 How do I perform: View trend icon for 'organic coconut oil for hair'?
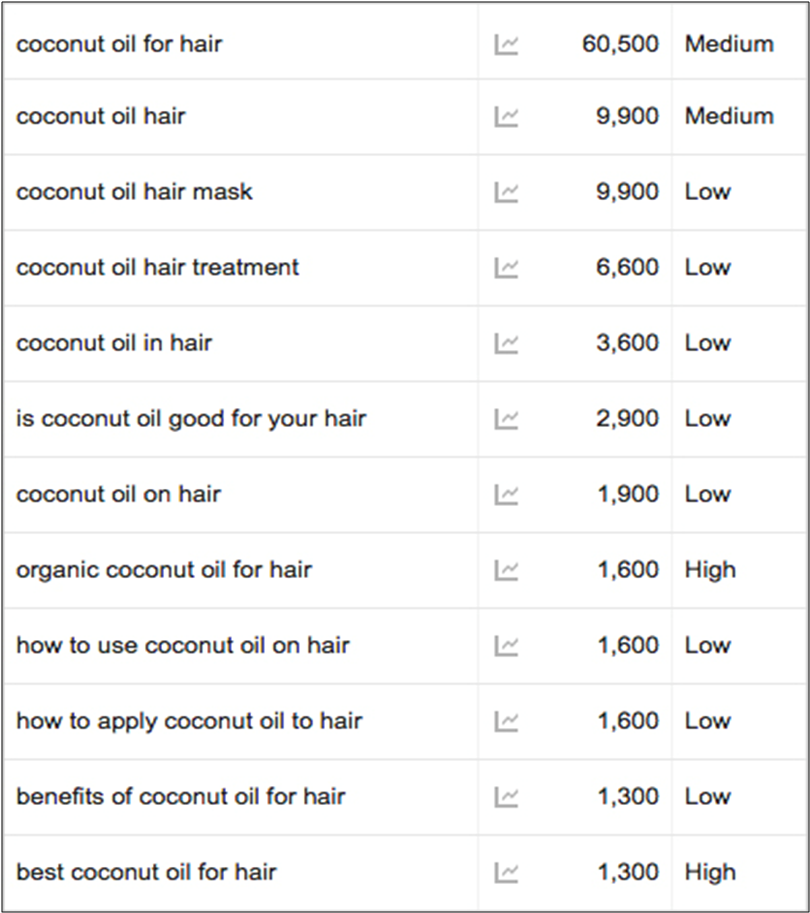click(507, 570)
